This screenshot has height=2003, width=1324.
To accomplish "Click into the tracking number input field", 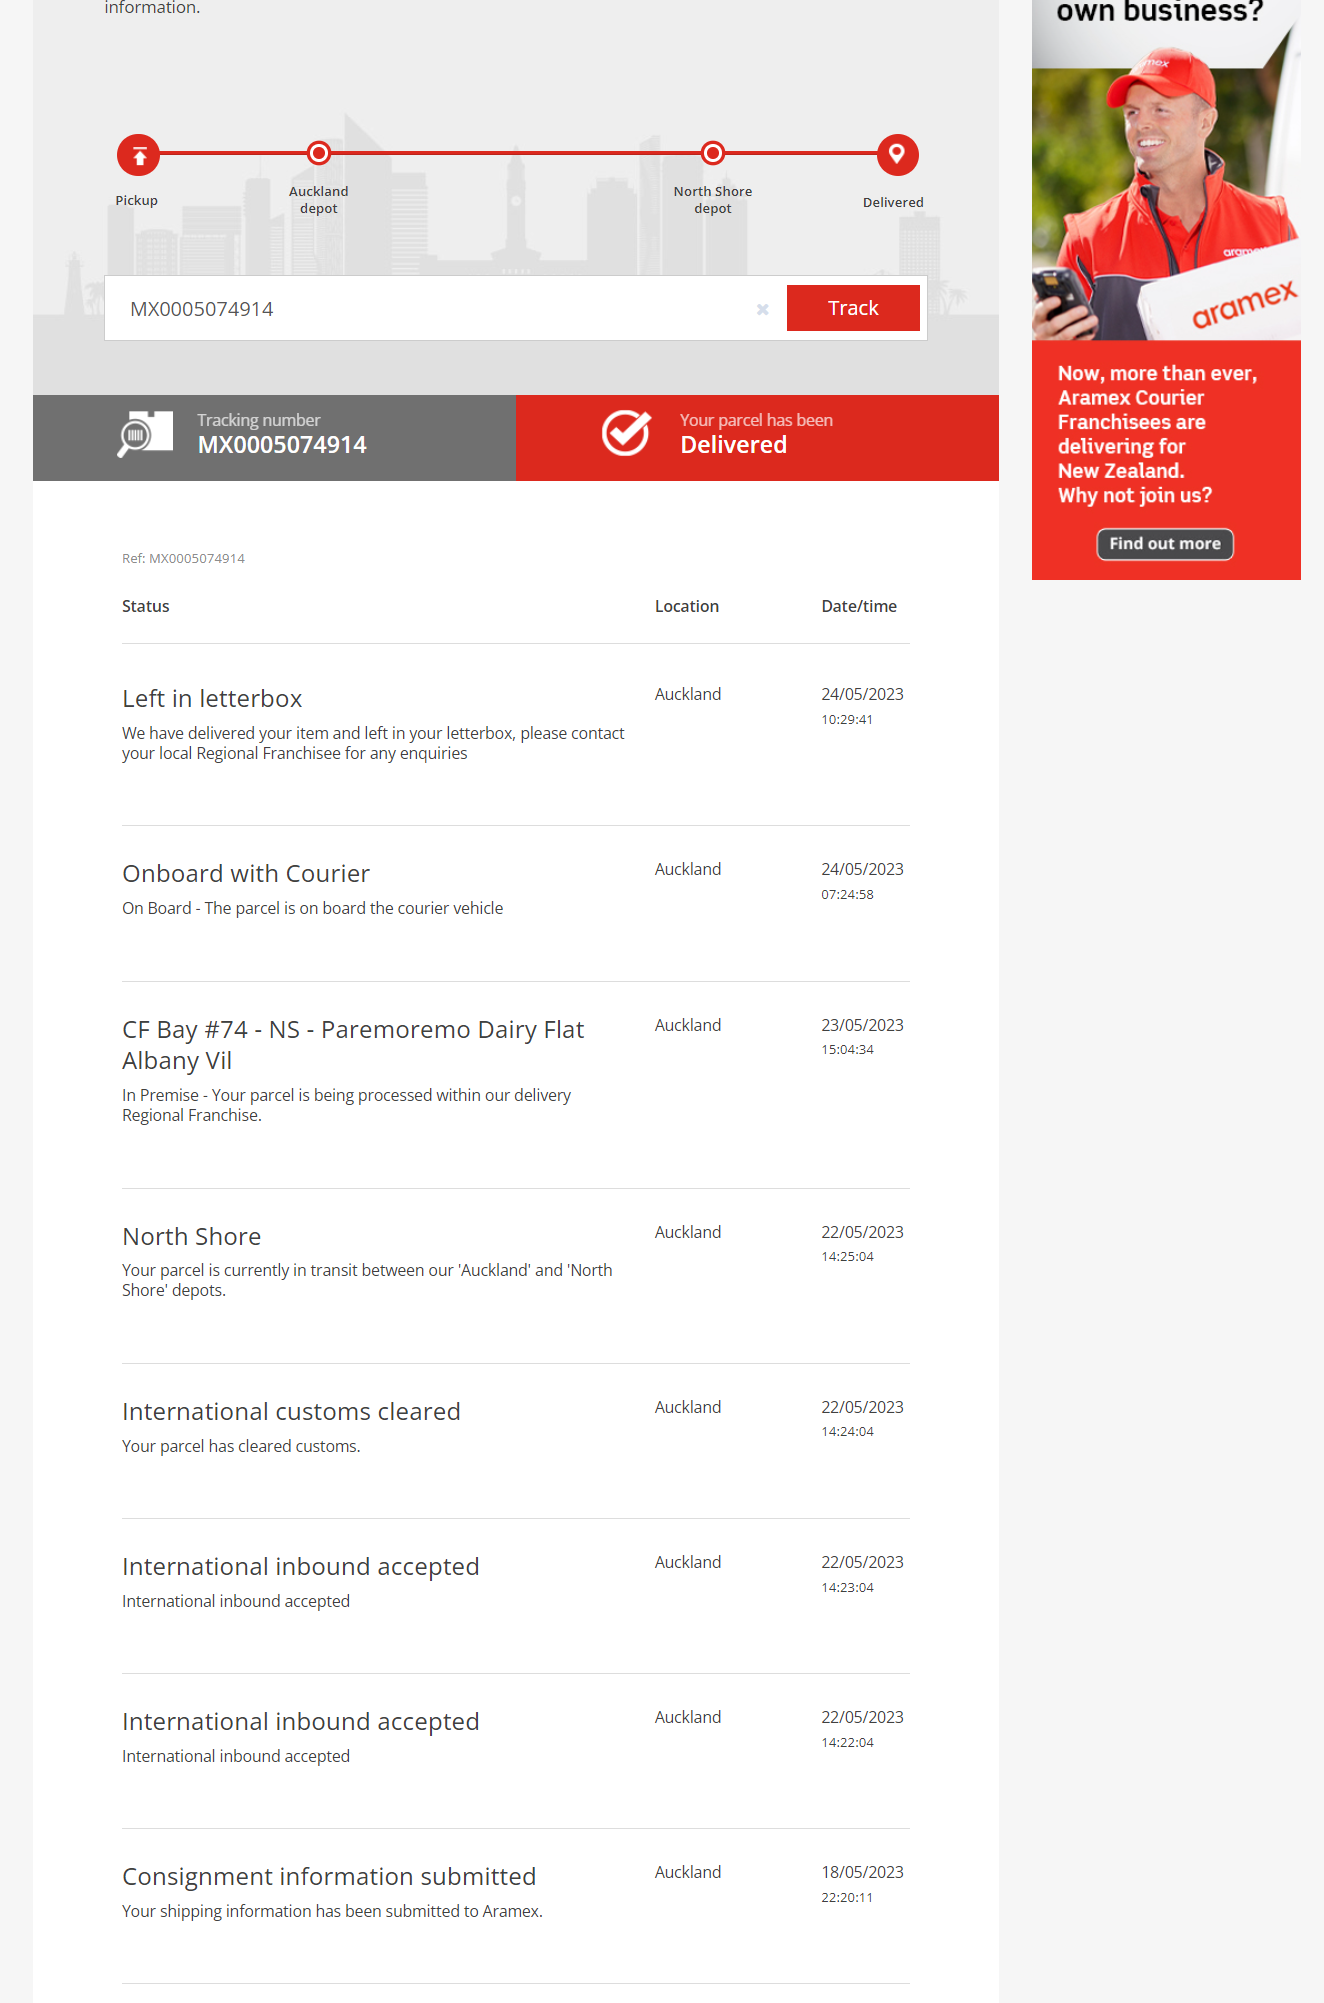I will [430, 309].
